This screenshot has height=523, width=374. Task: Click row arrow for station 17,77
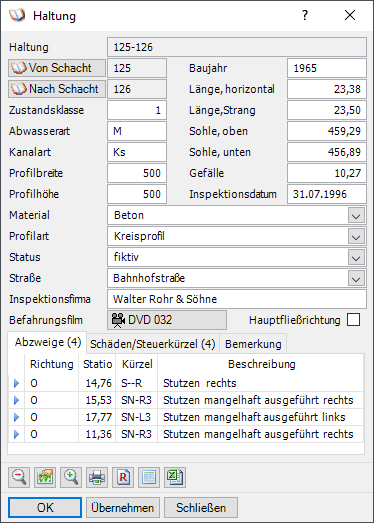tap(16, 417)
